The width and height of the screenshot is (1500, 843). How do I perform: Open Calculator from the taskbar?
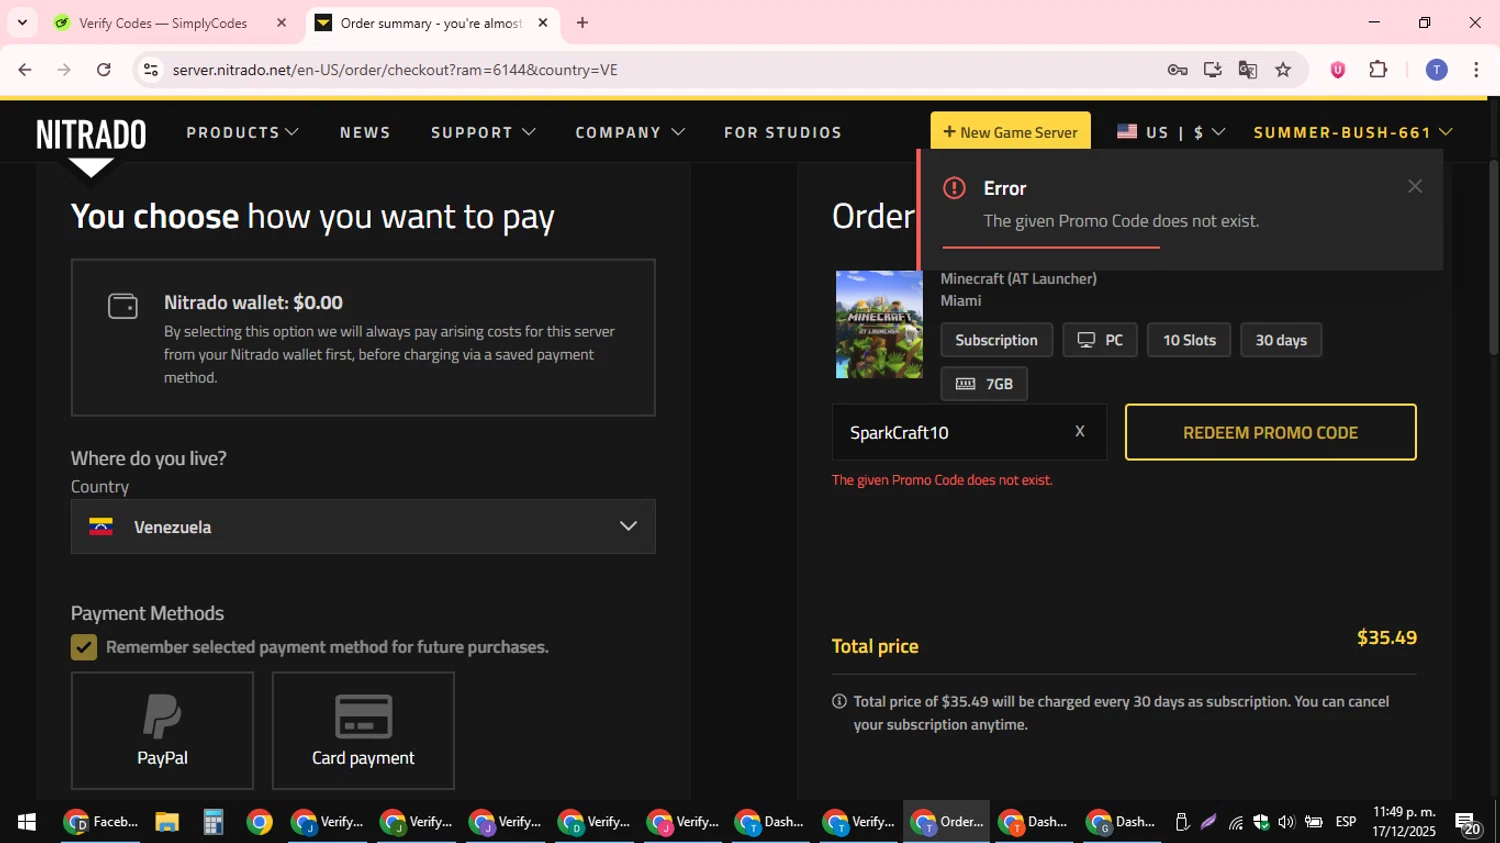[x=213, y=822]
